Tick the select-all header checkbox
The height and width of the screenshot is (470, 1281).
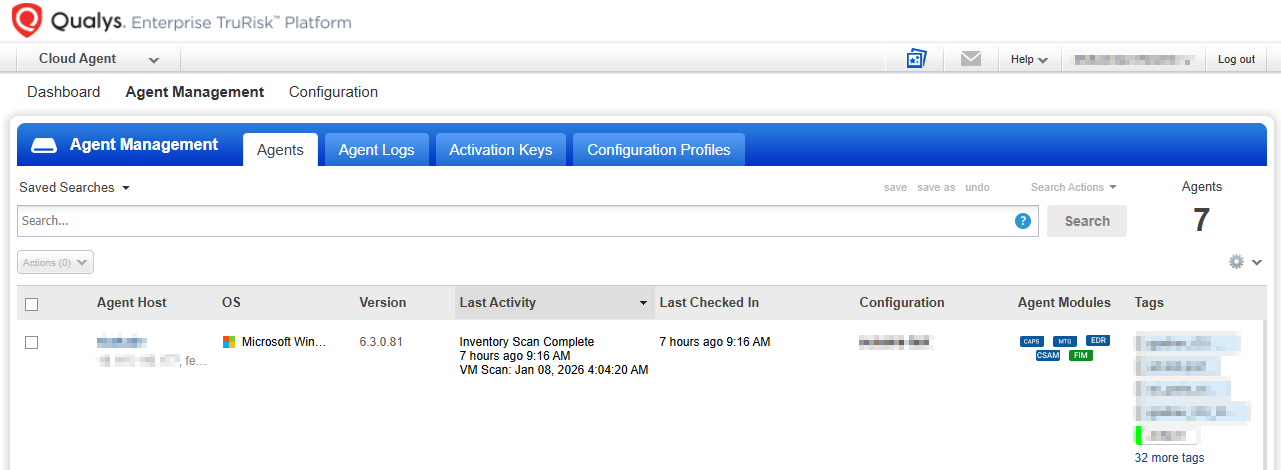pyautogui.click(x=31, y=304)
